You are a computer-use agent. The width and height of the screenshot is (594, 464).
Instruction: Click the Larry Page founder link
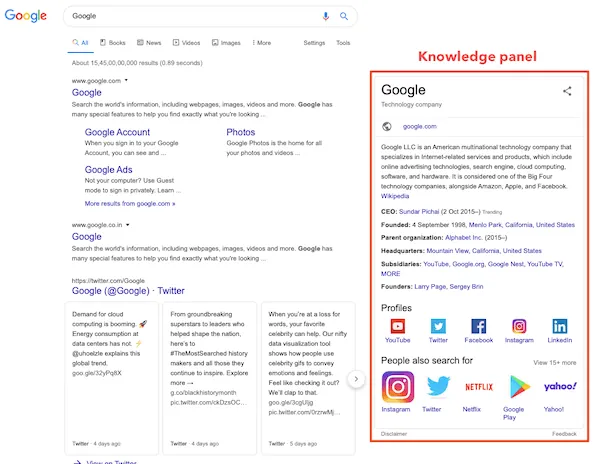point(430,287)
